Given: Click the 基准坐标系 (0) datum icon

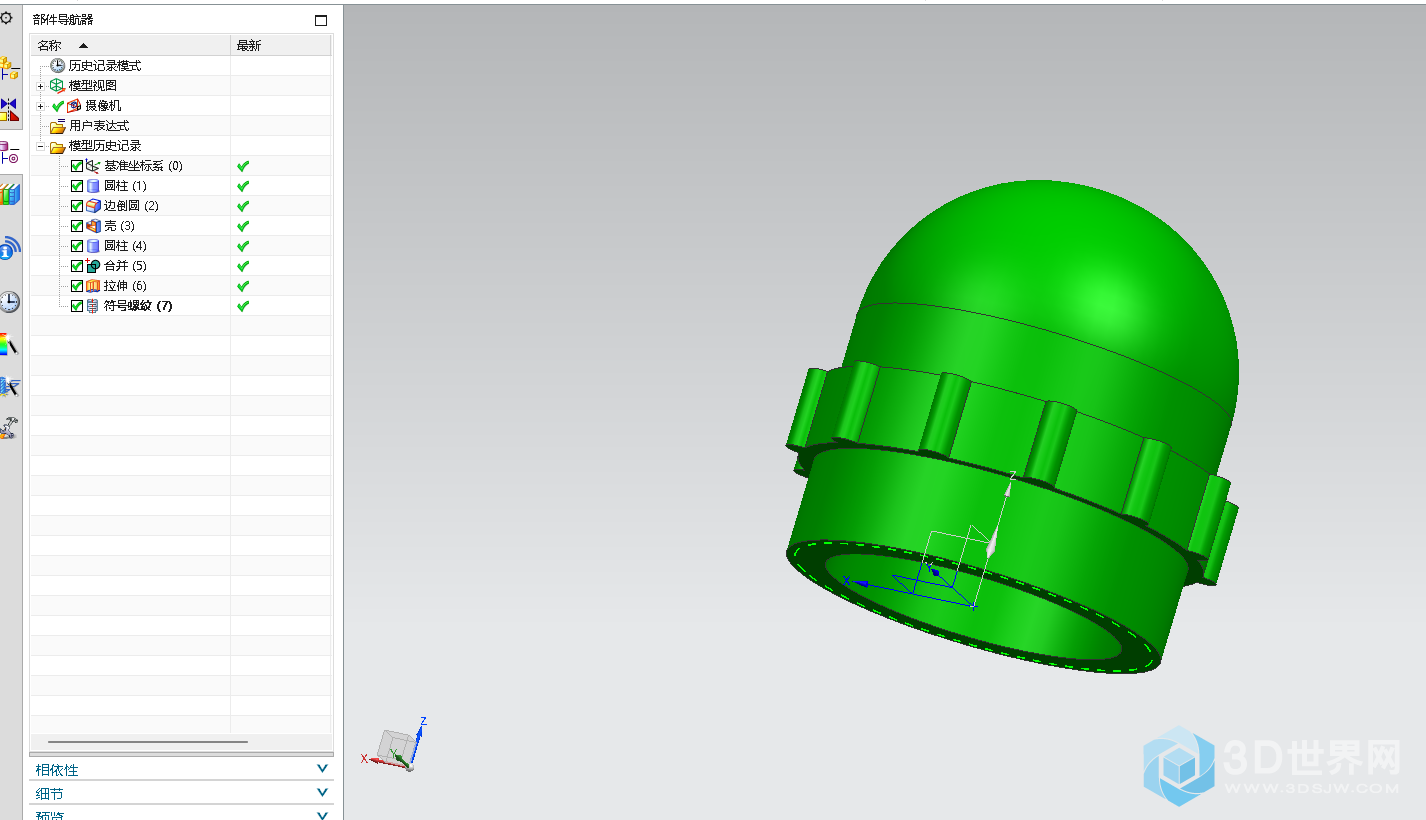Looking at the screenshot, I should [x=93, y=166].
